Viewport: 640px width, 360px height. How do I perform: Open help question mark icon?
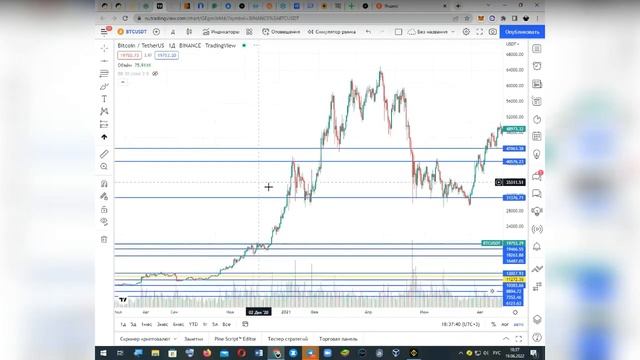point(537,338)
